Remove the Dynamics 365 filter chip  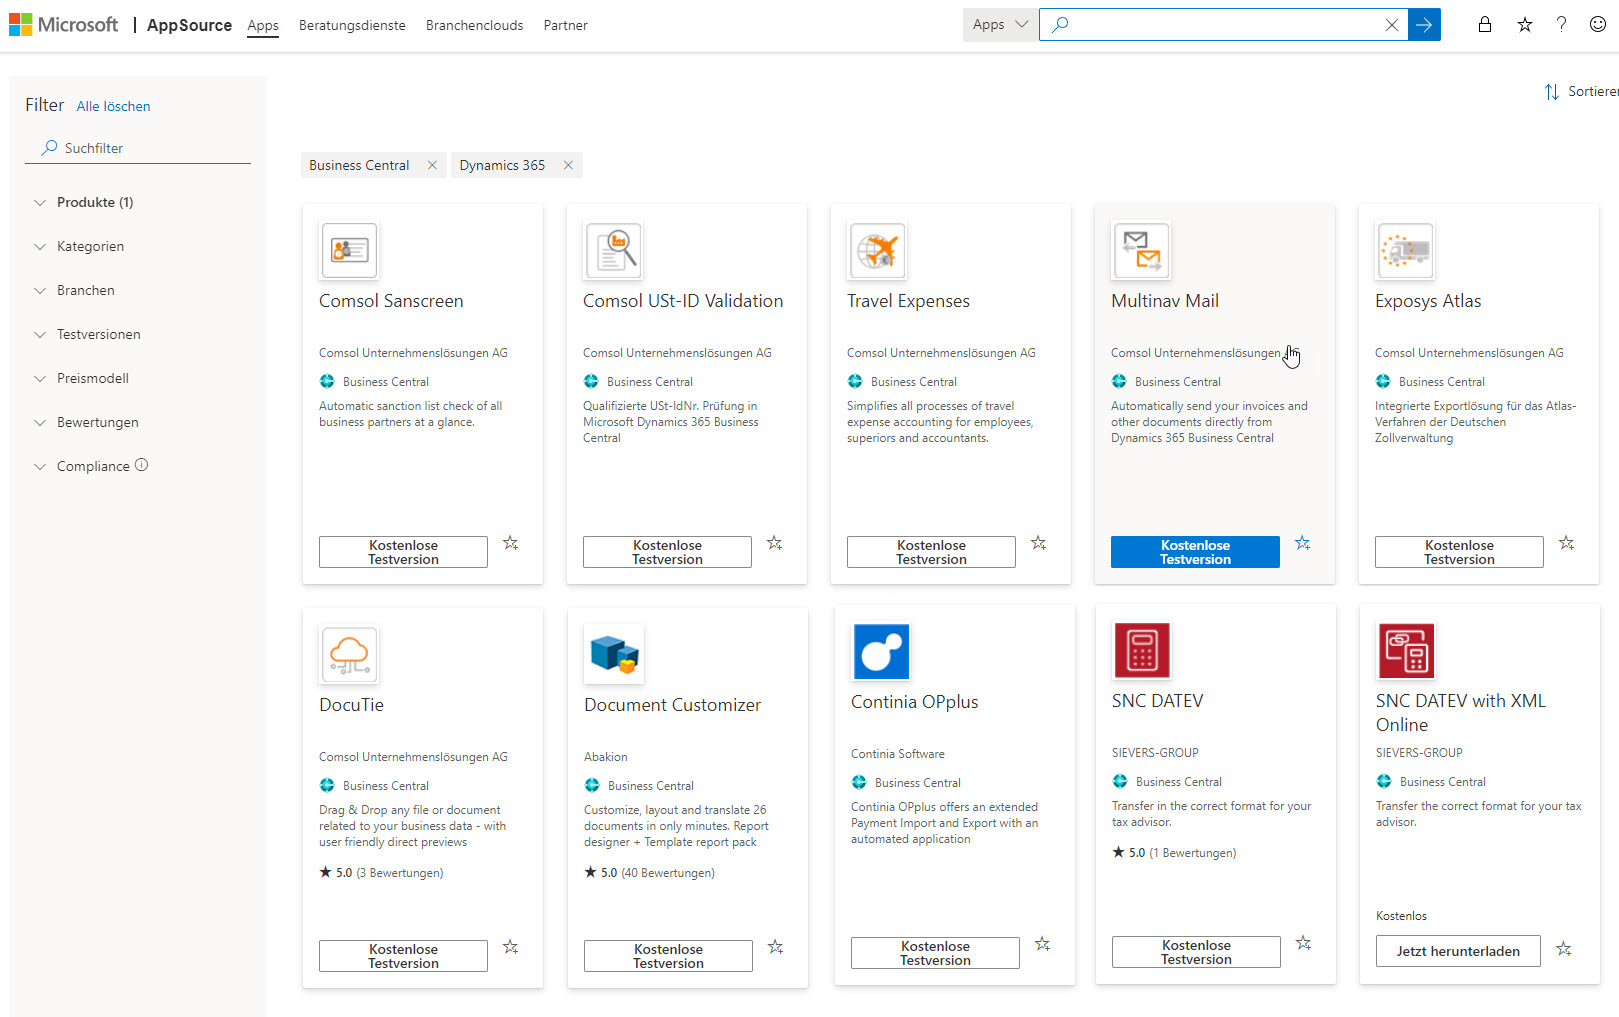tap(568, 165)
